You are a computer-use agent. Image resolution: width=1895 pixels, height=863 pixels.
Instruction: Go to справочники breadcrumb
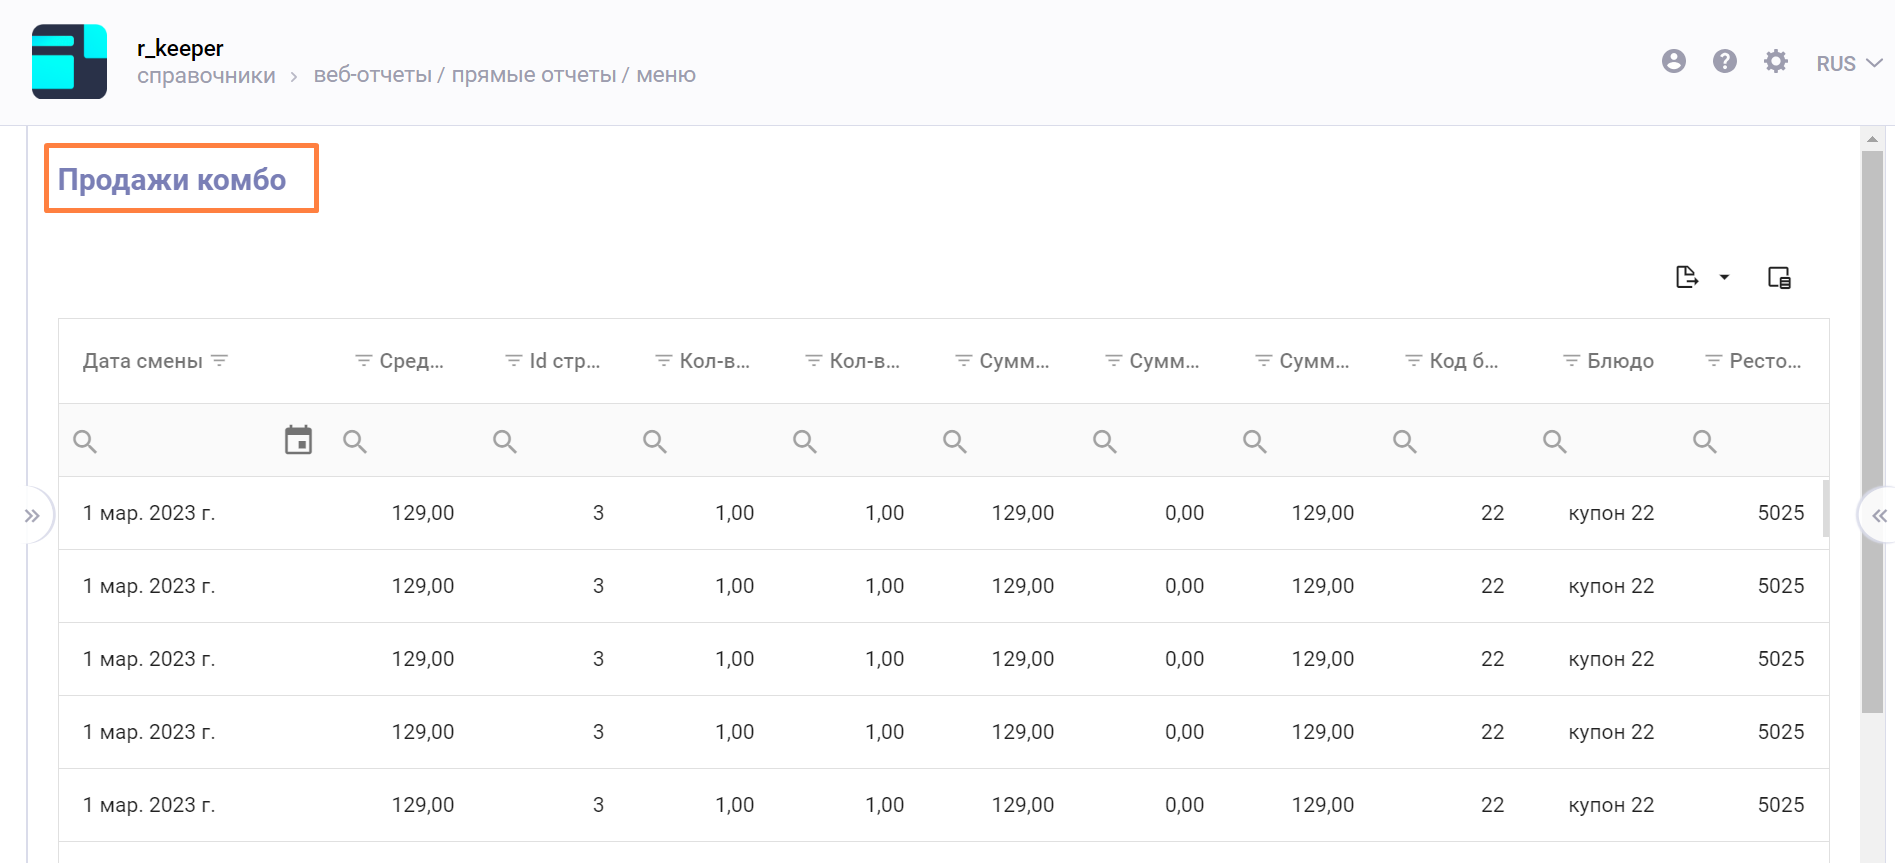[206, 76]
